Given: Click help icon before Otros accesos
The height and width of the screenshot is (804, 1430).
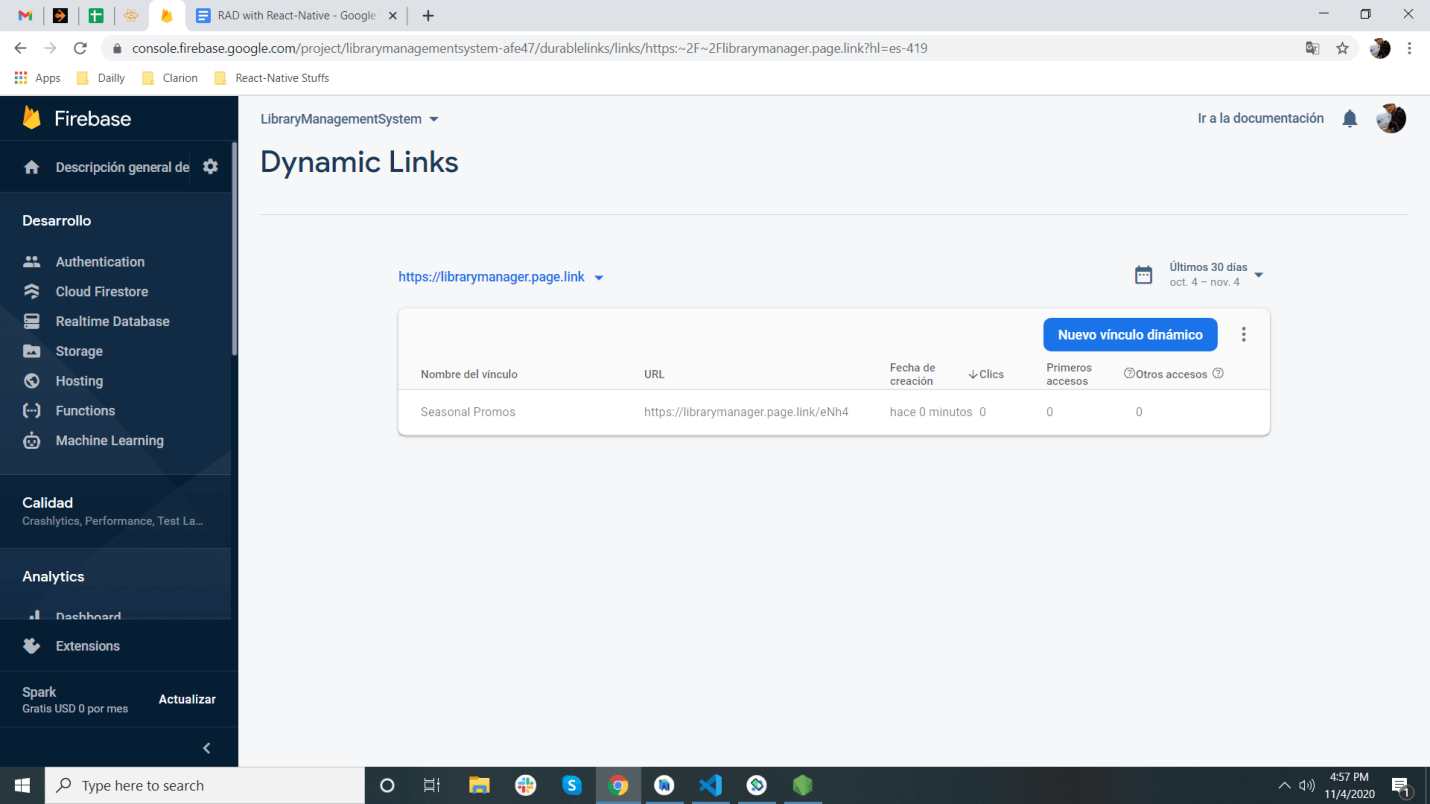Looking at the screenshot, I should point(1129,373).
